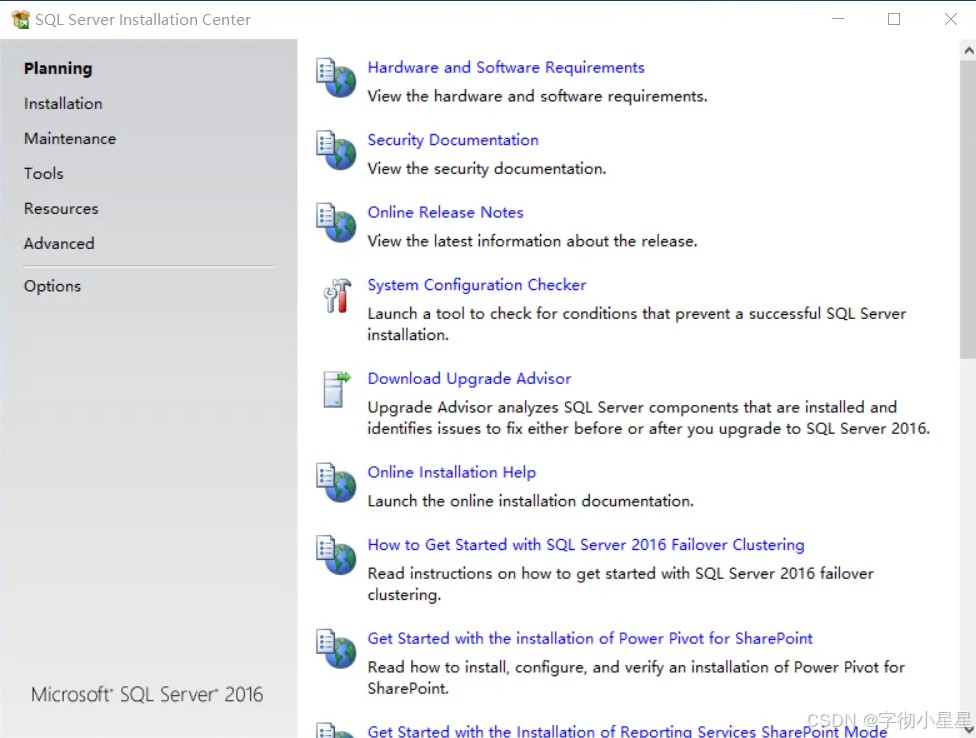
Task: Click the Online Installation Help globe icon
Action: click(x=336, y=482)
